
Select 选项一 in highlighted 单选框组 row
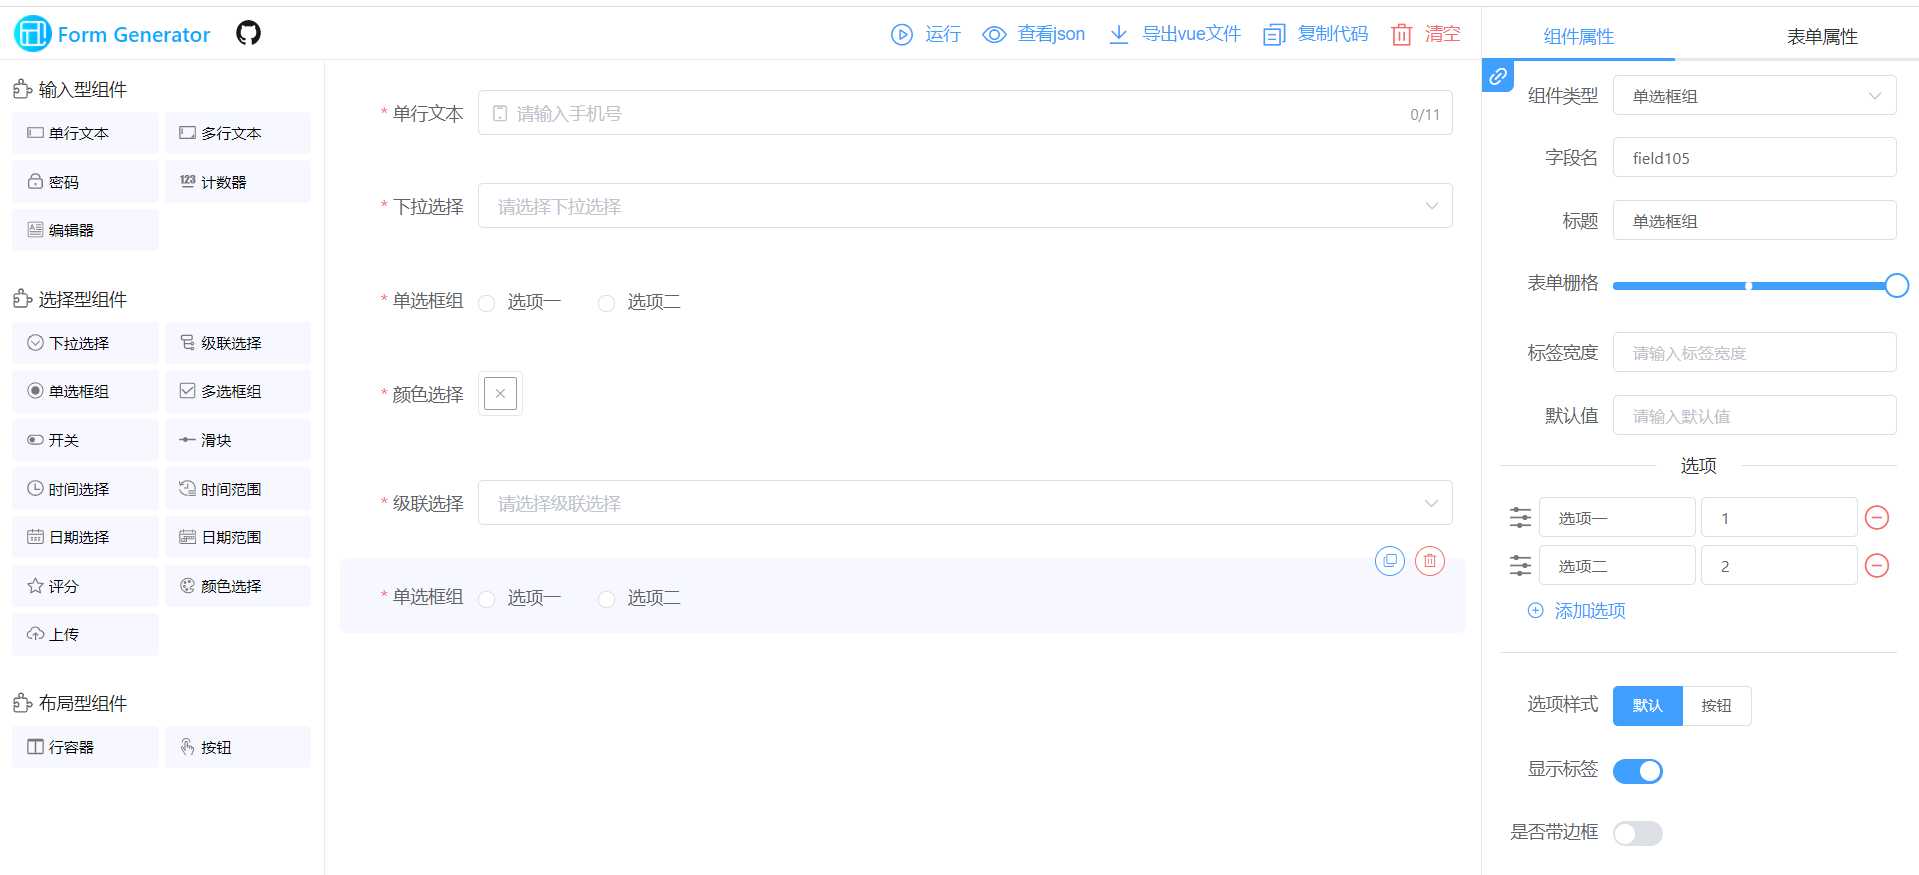click(x=520, y=598)
